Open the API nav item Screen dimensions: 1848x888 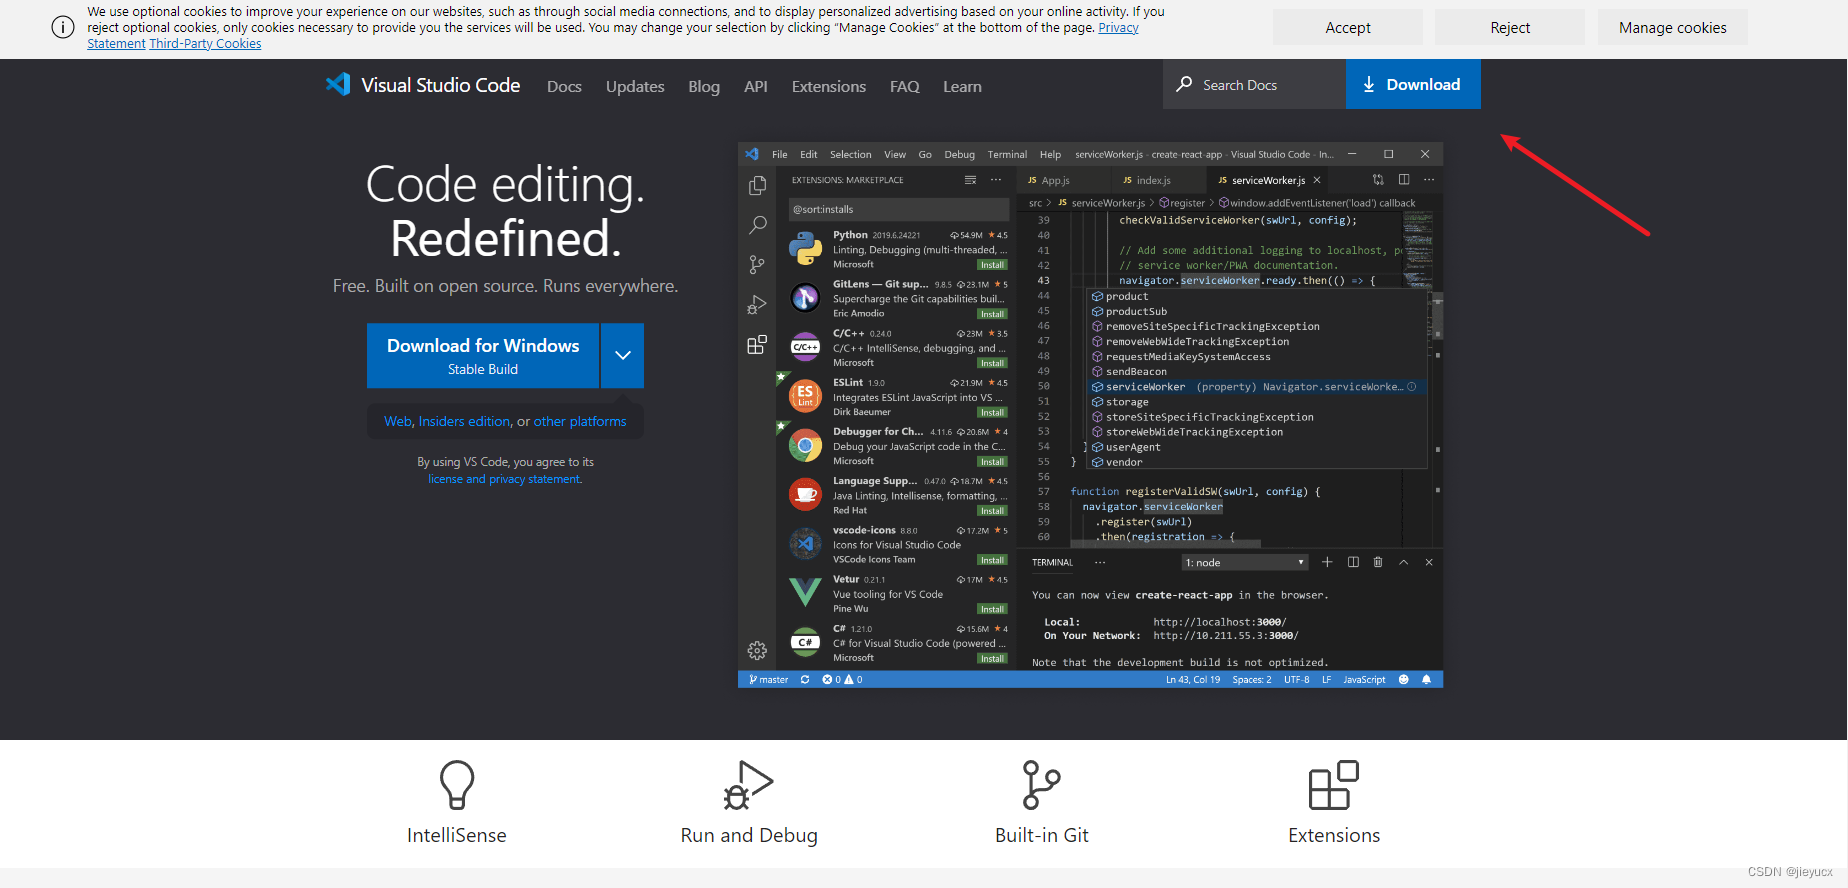[756, 87]
